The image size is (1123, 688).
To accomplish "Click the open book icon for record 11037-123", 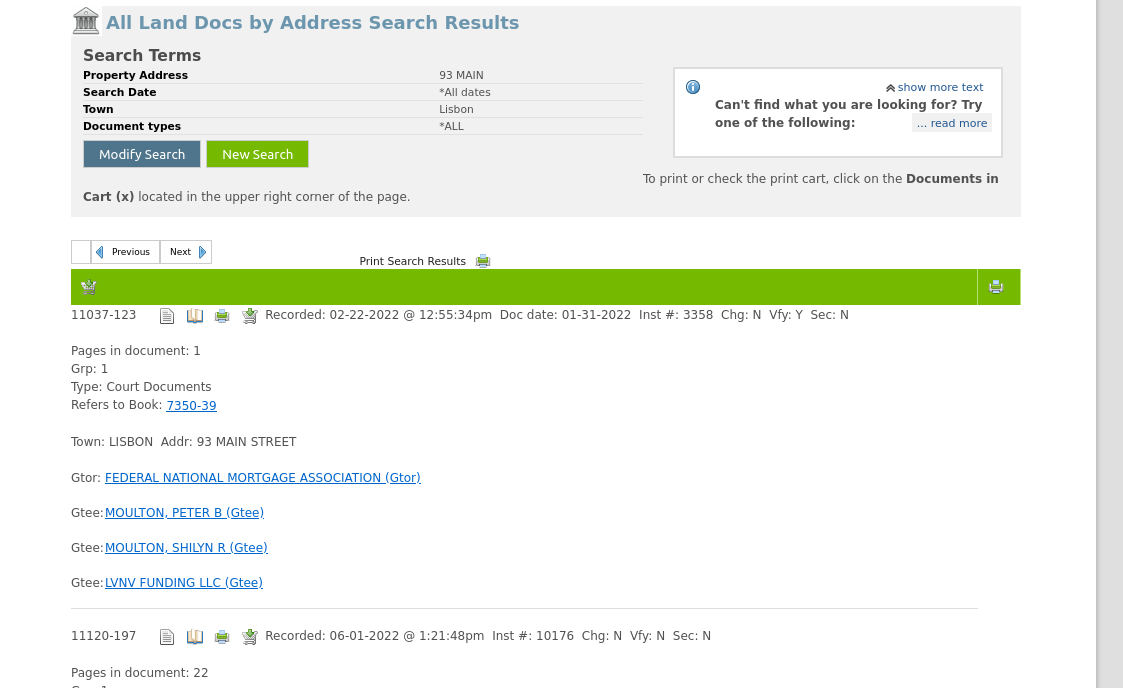I will [195, 316].
